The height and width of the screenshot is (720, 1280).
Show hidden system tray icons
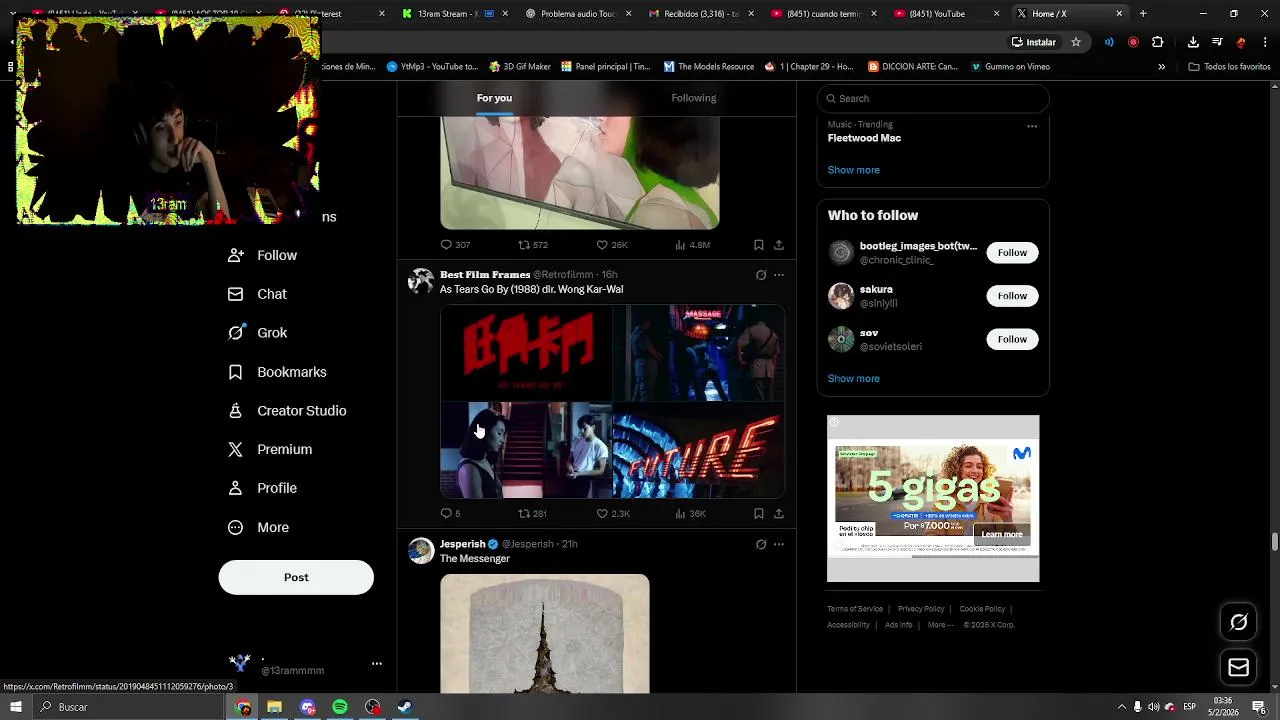(x=1121, y=707)
